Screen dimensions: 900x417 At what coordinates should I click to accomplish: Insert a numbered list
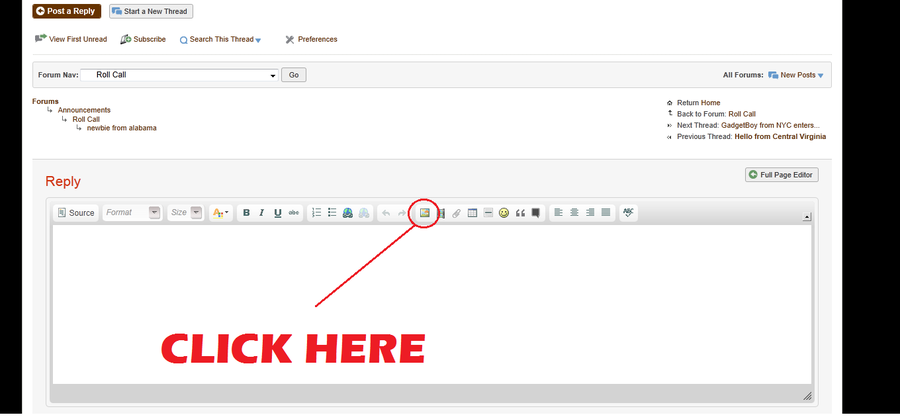coord(317,213)
